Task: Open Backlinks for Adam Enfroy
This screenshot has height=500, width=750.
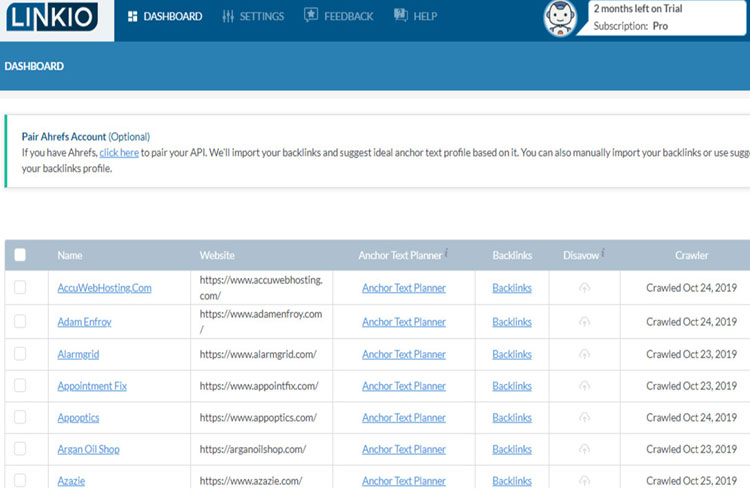Action: tap(512, 322)
